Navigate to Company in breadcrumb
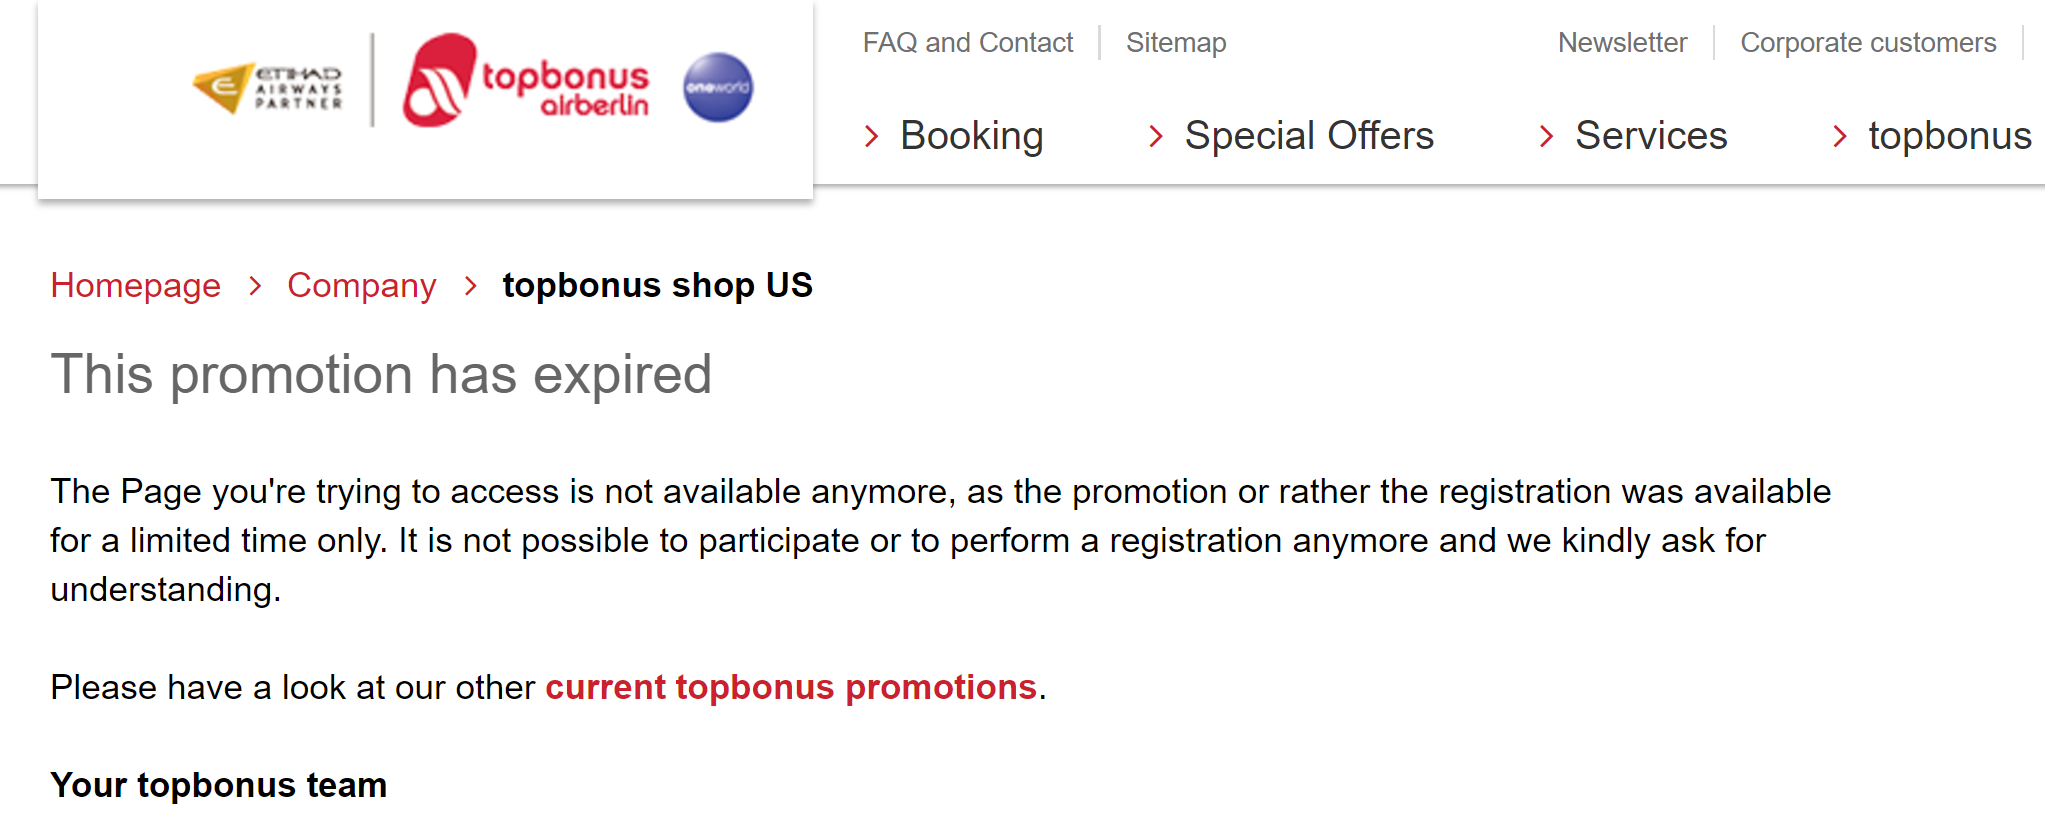 coord(361,286)
